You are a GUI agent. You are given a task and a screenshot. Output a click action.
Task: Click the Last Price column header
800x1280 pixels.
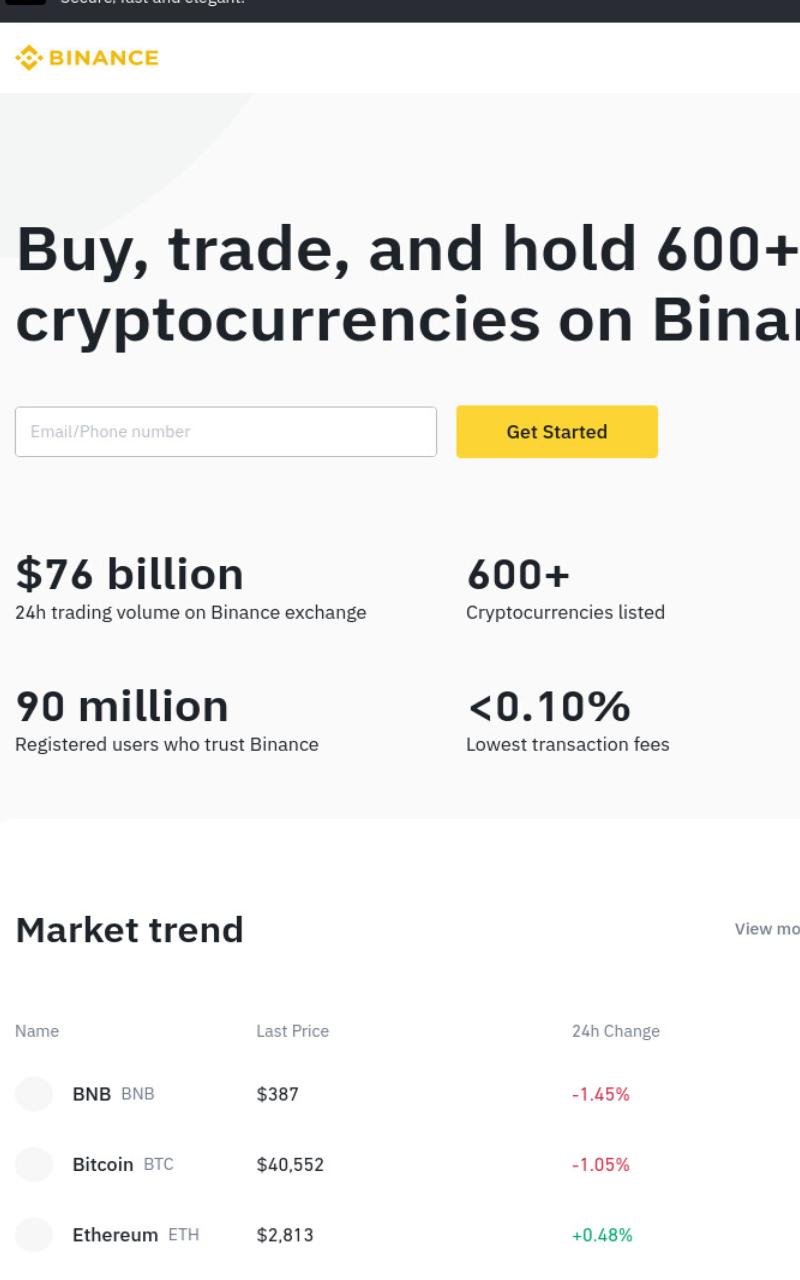pos(292,1031)
